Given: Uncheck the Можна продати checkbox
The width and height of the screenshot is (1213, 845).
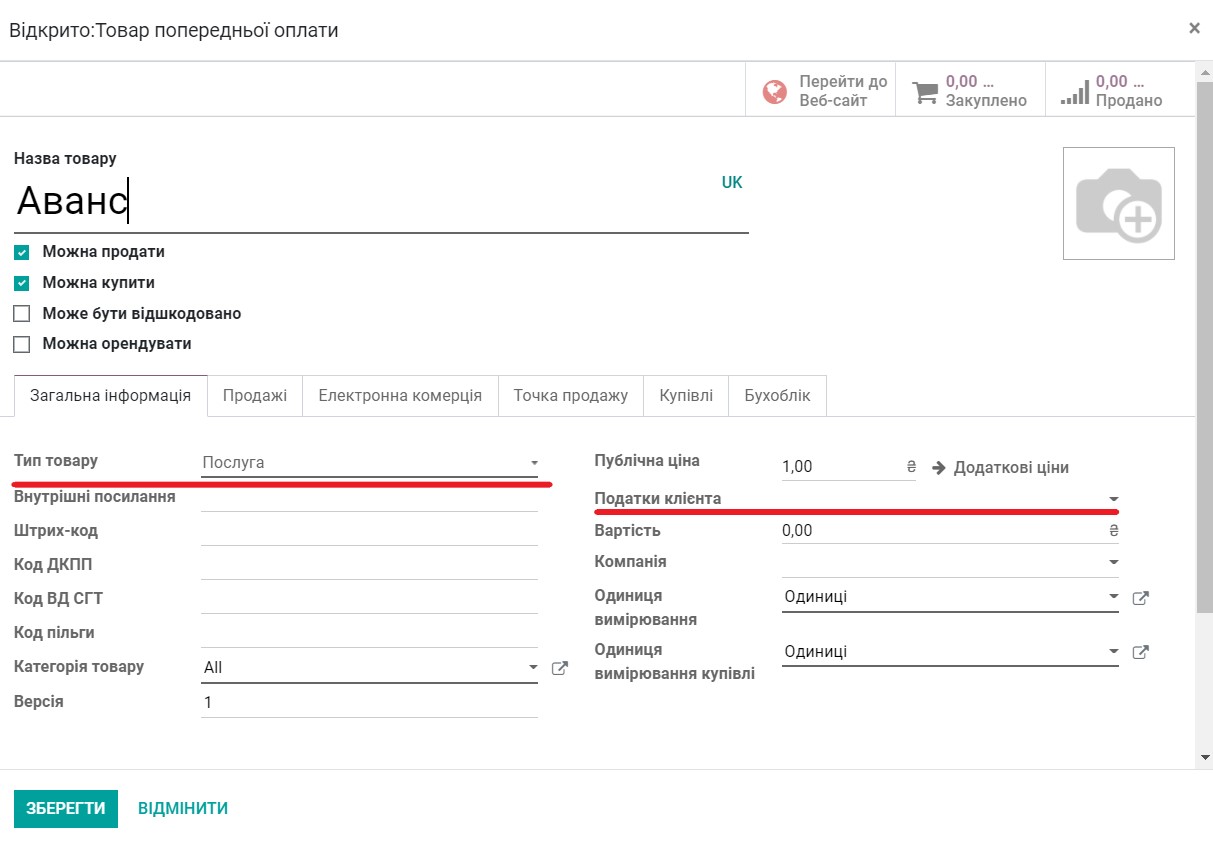Looking at the screenshot, I should coord(21,252).
